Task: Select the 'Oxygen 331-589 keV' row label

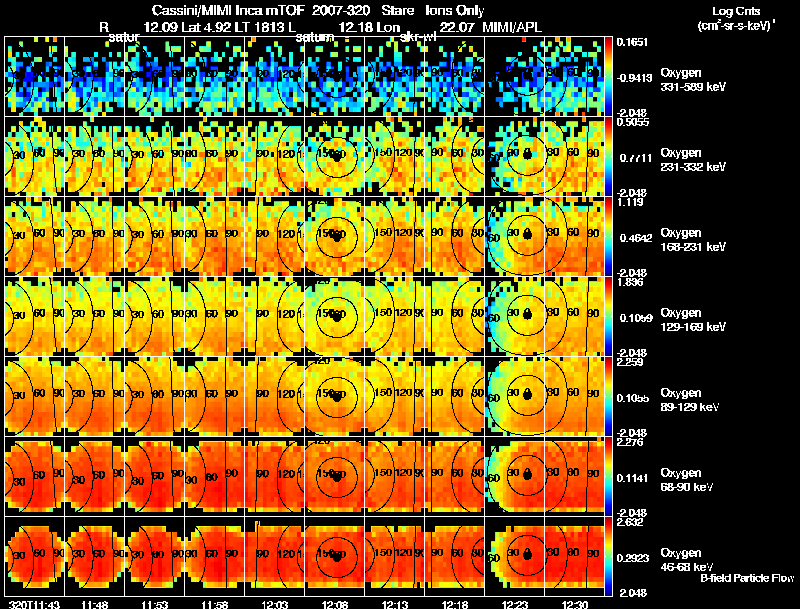Action: tap(693, 80)
